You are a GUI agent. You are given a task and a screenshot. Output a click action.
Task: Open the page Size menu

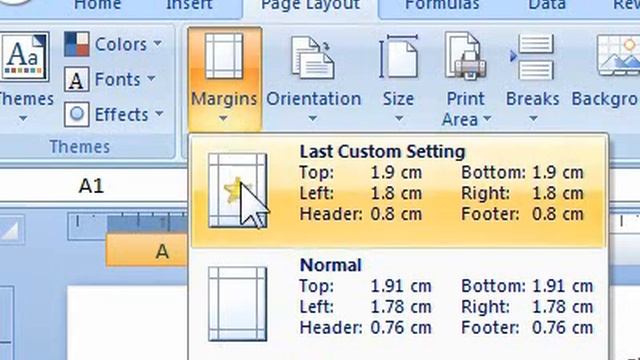coord(398,79)
